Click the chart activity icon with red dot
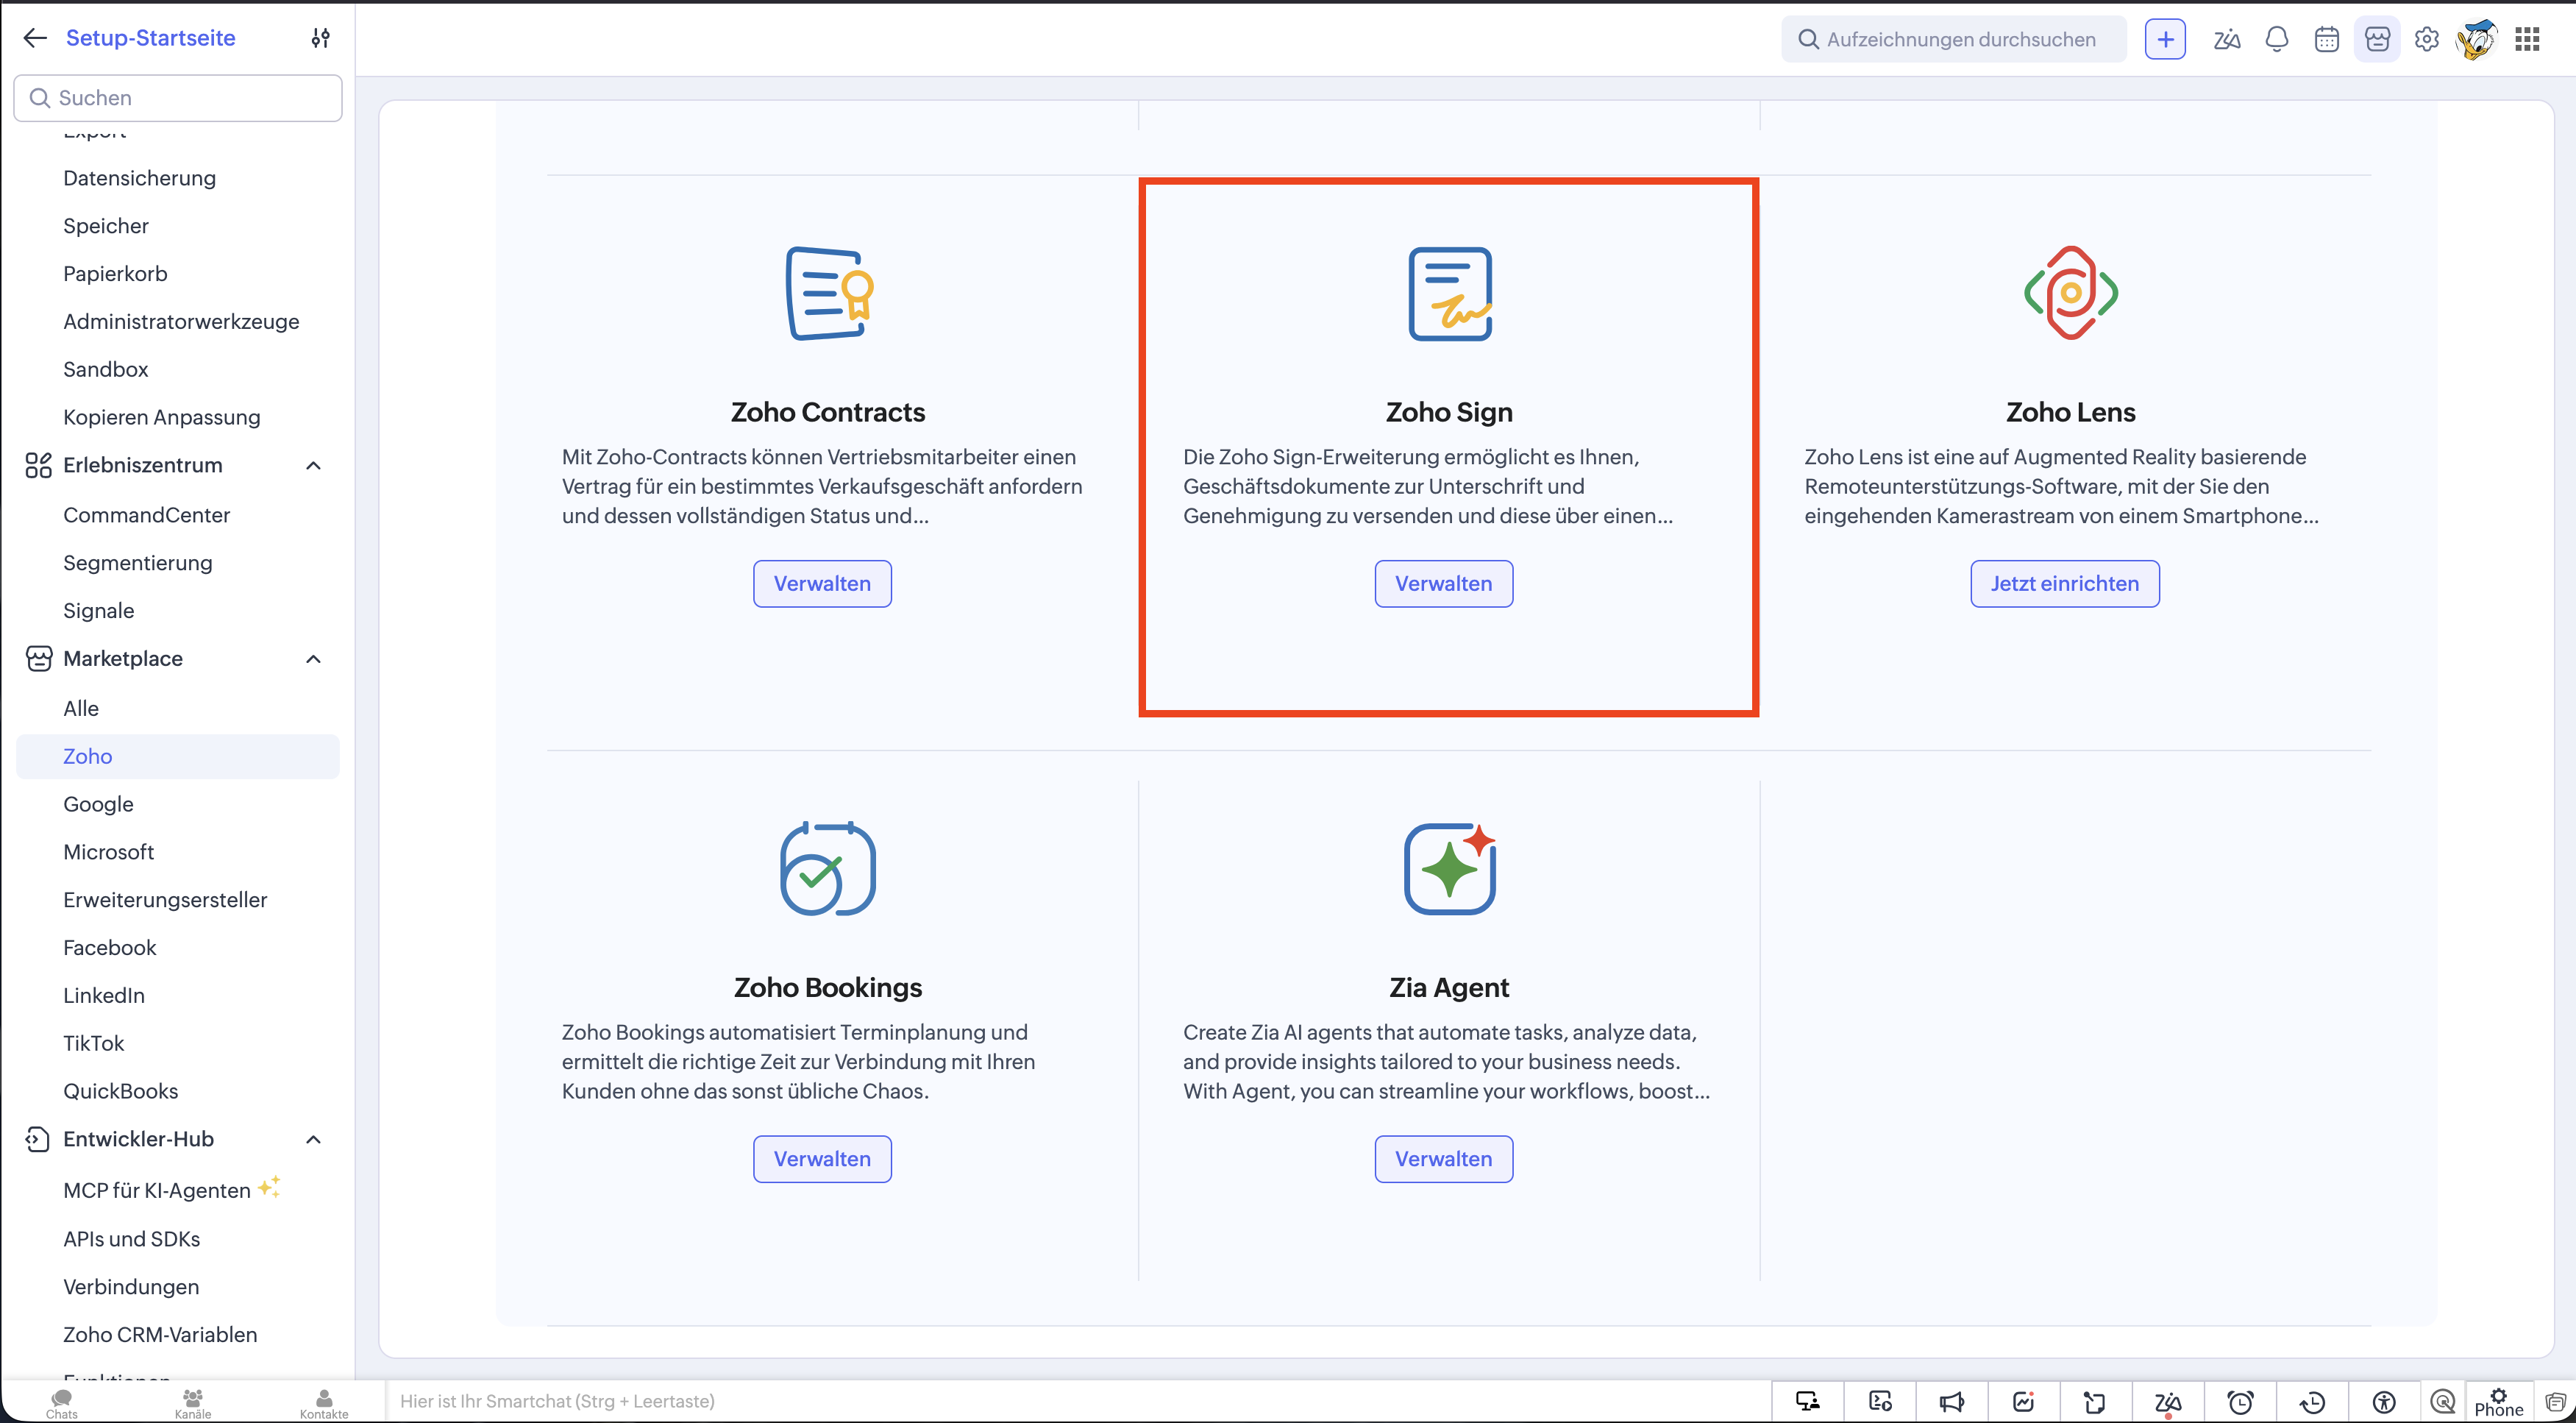The height and width of the screenshot is (1423, 2576). pyautogui.click(x=2023, y=1401)
